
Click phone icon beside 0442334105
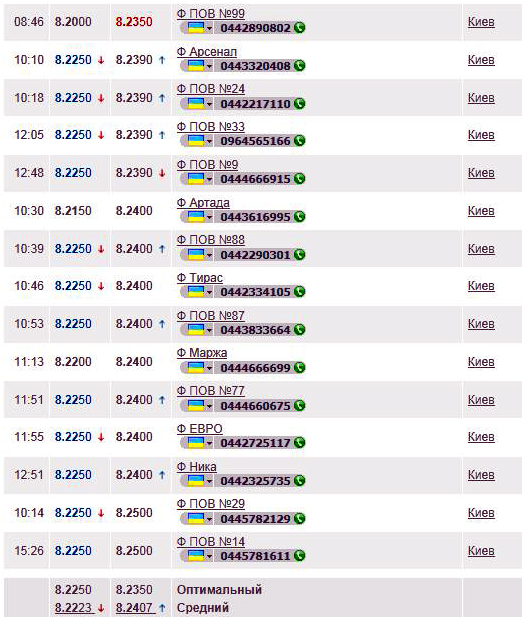[x=299, y=292]
